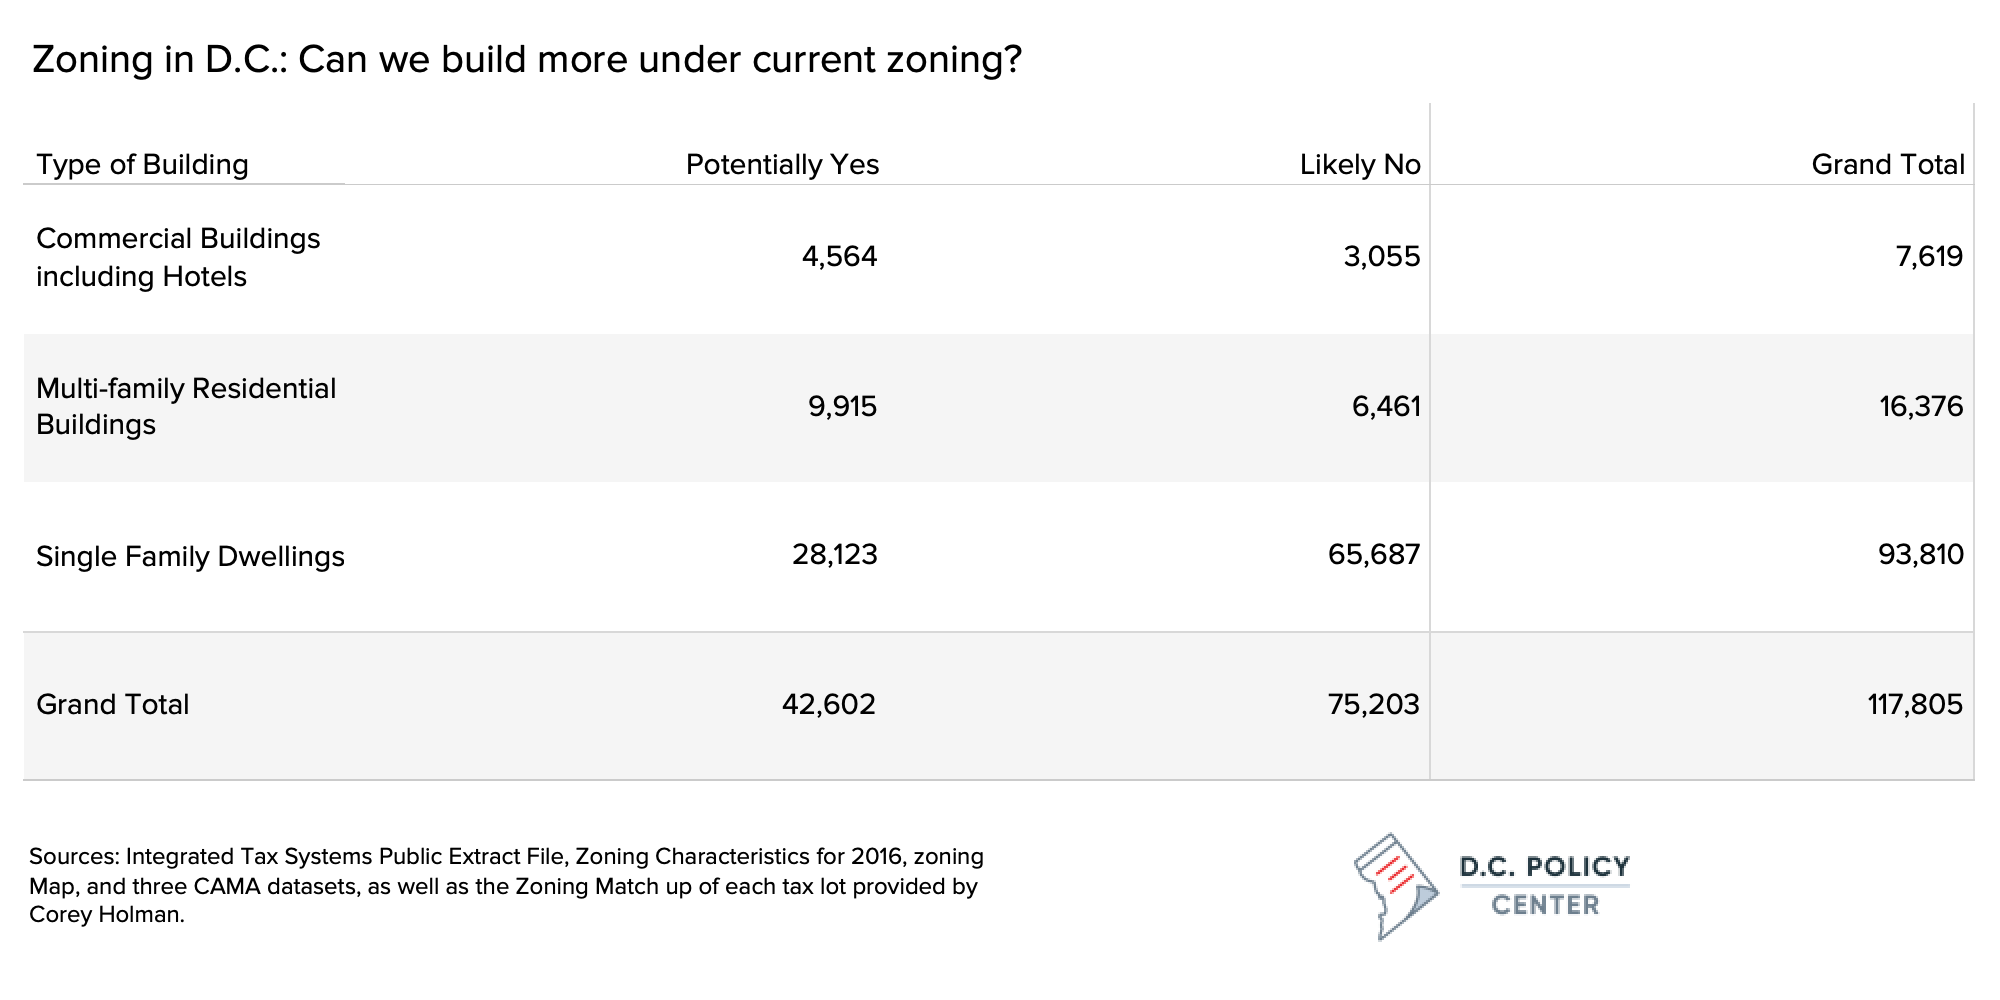Click the 28,123 cell value
The image size is (2000, 1000).
(x=834, y=554)
